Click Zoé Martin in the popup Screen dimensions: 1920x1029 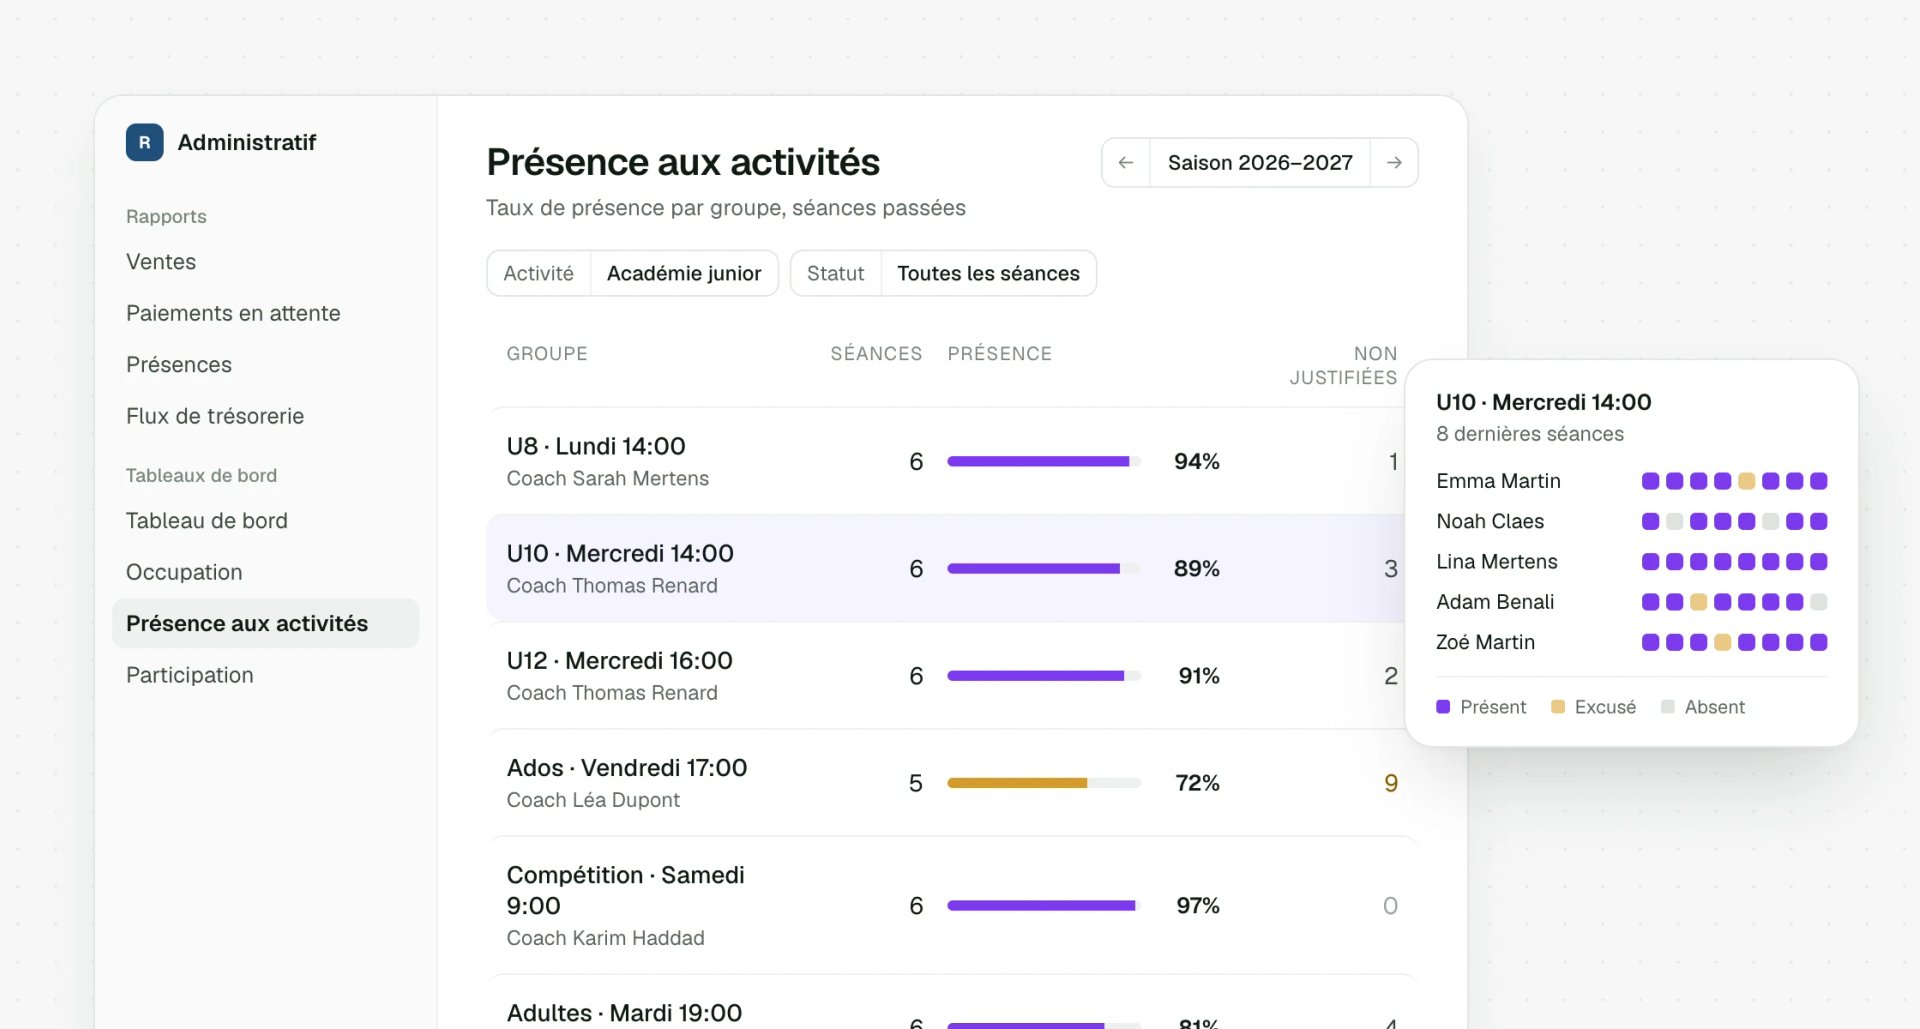1485,642
